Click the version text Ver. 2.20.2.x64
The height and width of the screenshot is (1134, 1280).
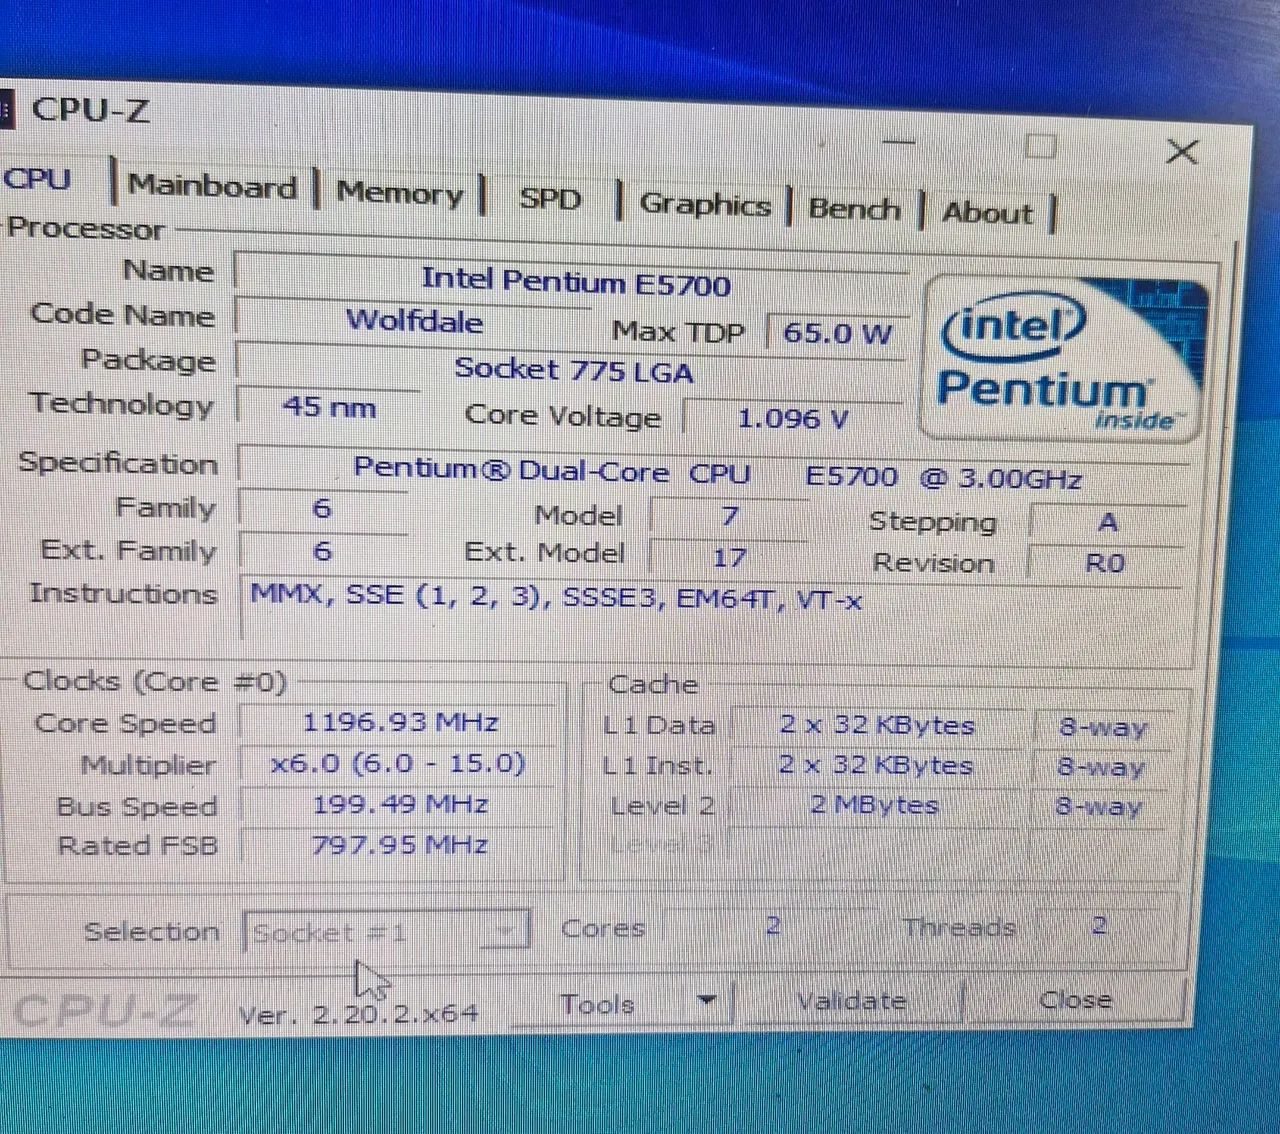click(358, 1014)
